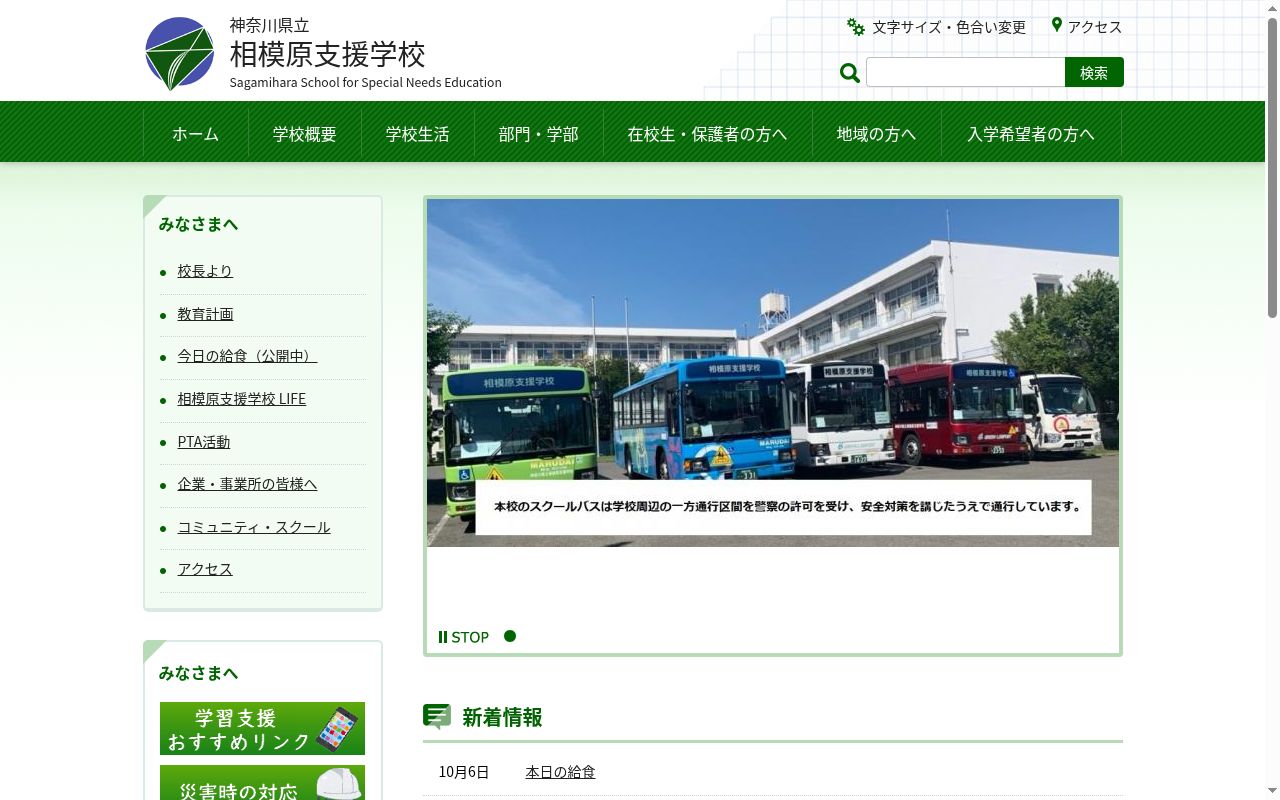The height and width of the screenshot is (800, 1280).
Task: Click the map pin access icon
Action: pyautogui.click(x=1057, y=25)
